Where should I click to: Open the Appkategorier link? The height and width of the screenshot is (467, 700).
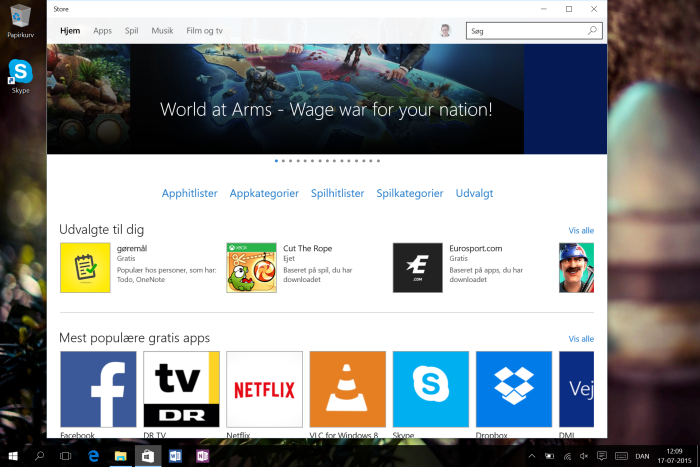coord(264,193)
